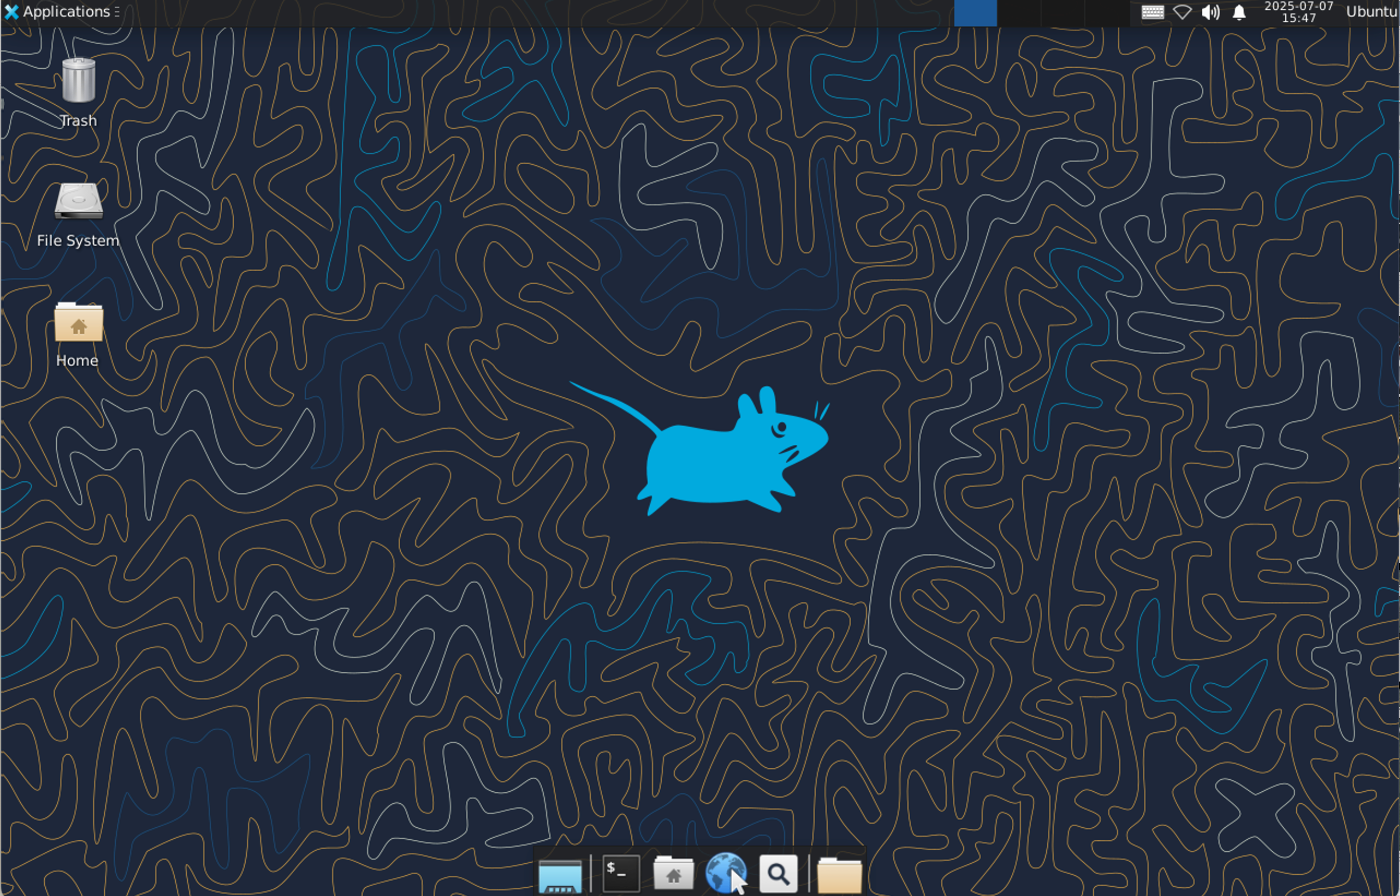This screenshot has width=1400, height=896.
Task: Click the volume speaker icon
Action: [x=1210, y=12]
